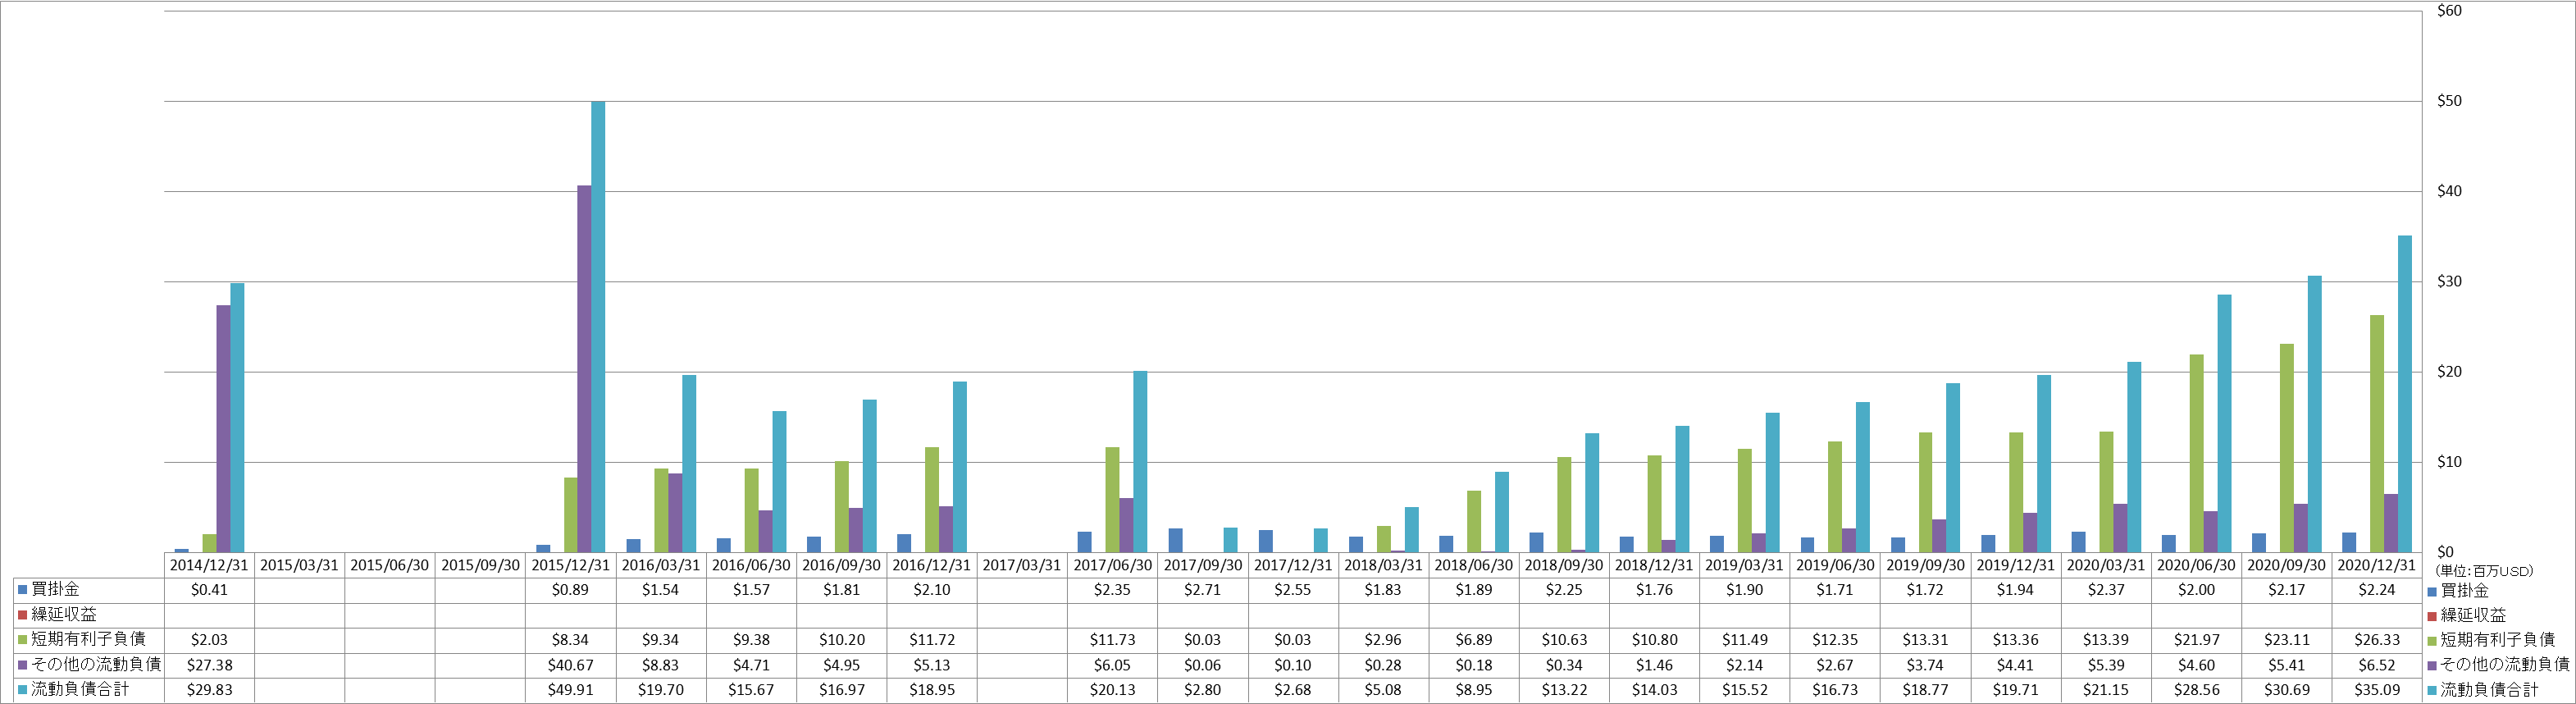Click the $0.41 accounts payable cell
Screen dimensions: 2576x704
point(209,590)
